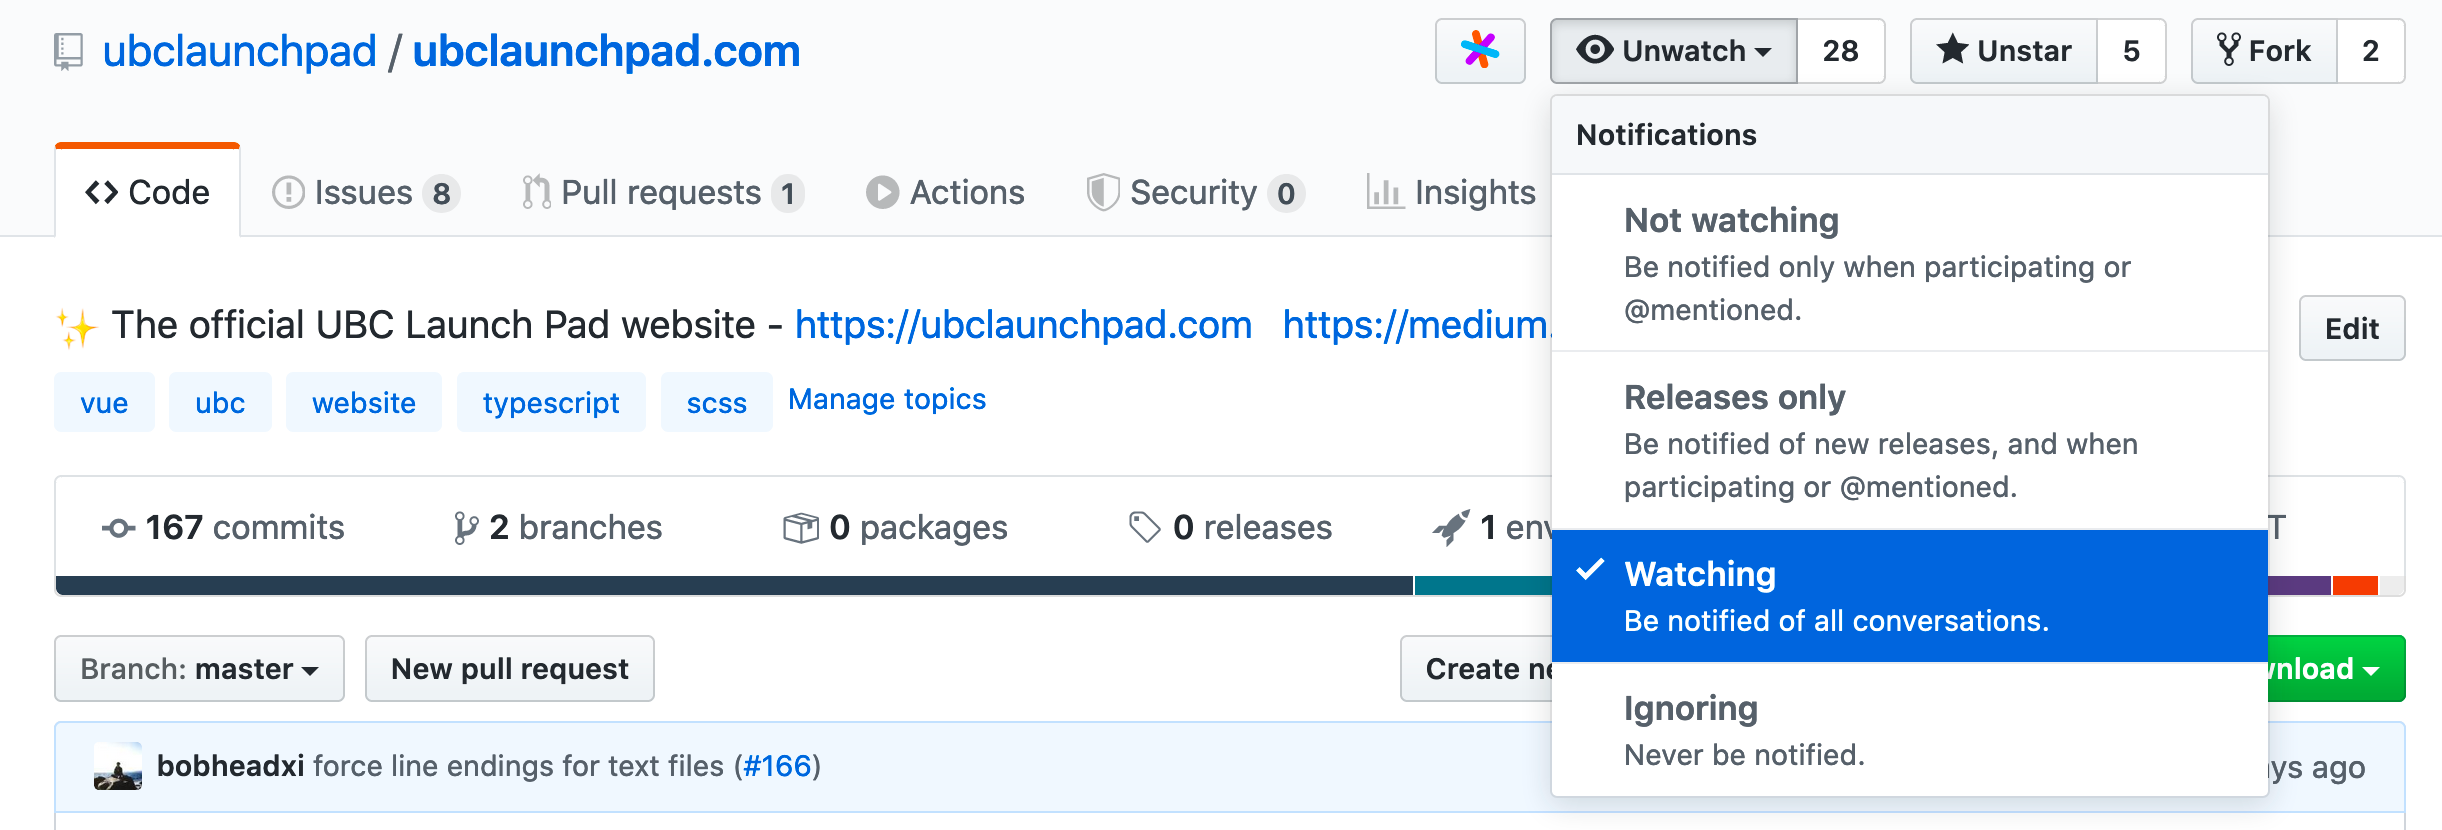2442x830 pixels.
Task: Open the scss topic tag
Action: [716, 402]
